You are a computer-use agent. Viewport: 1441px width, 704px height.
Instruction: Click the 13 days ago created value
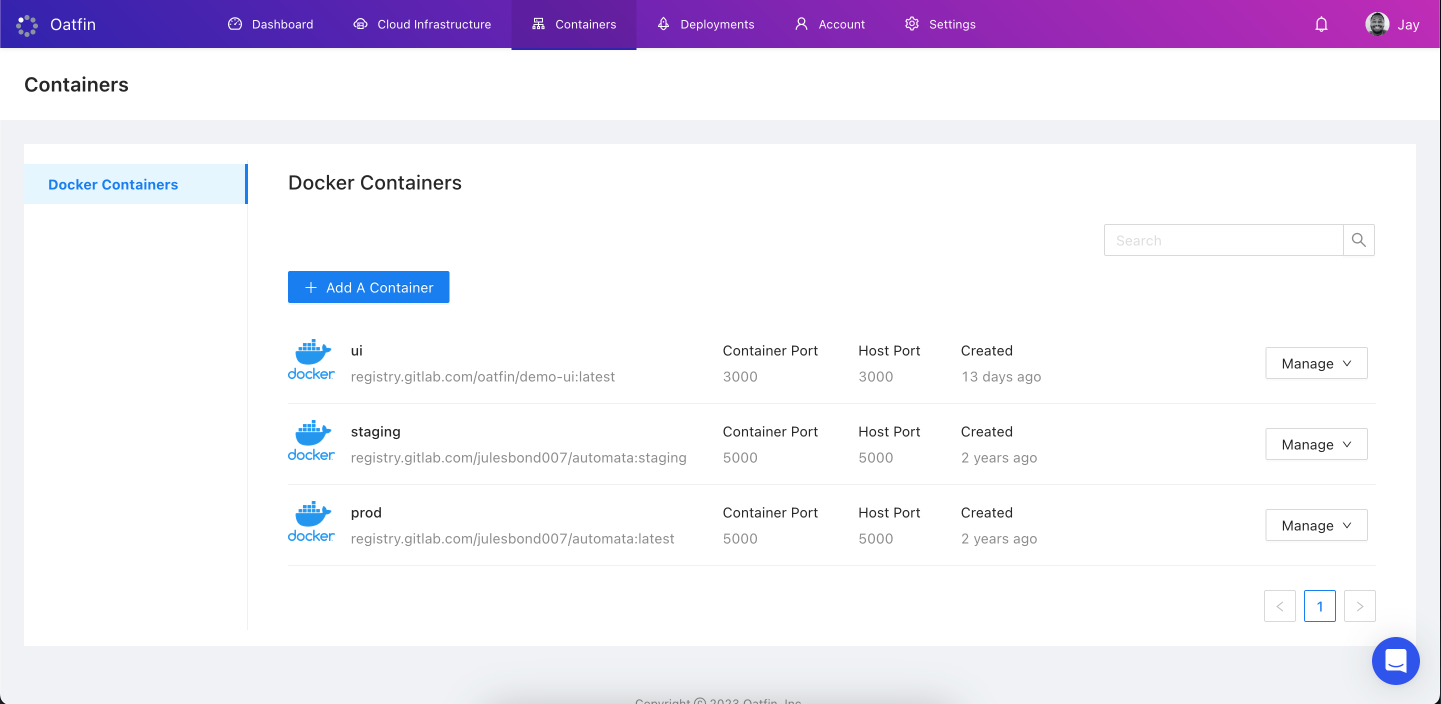click(x=1001, y=377)
